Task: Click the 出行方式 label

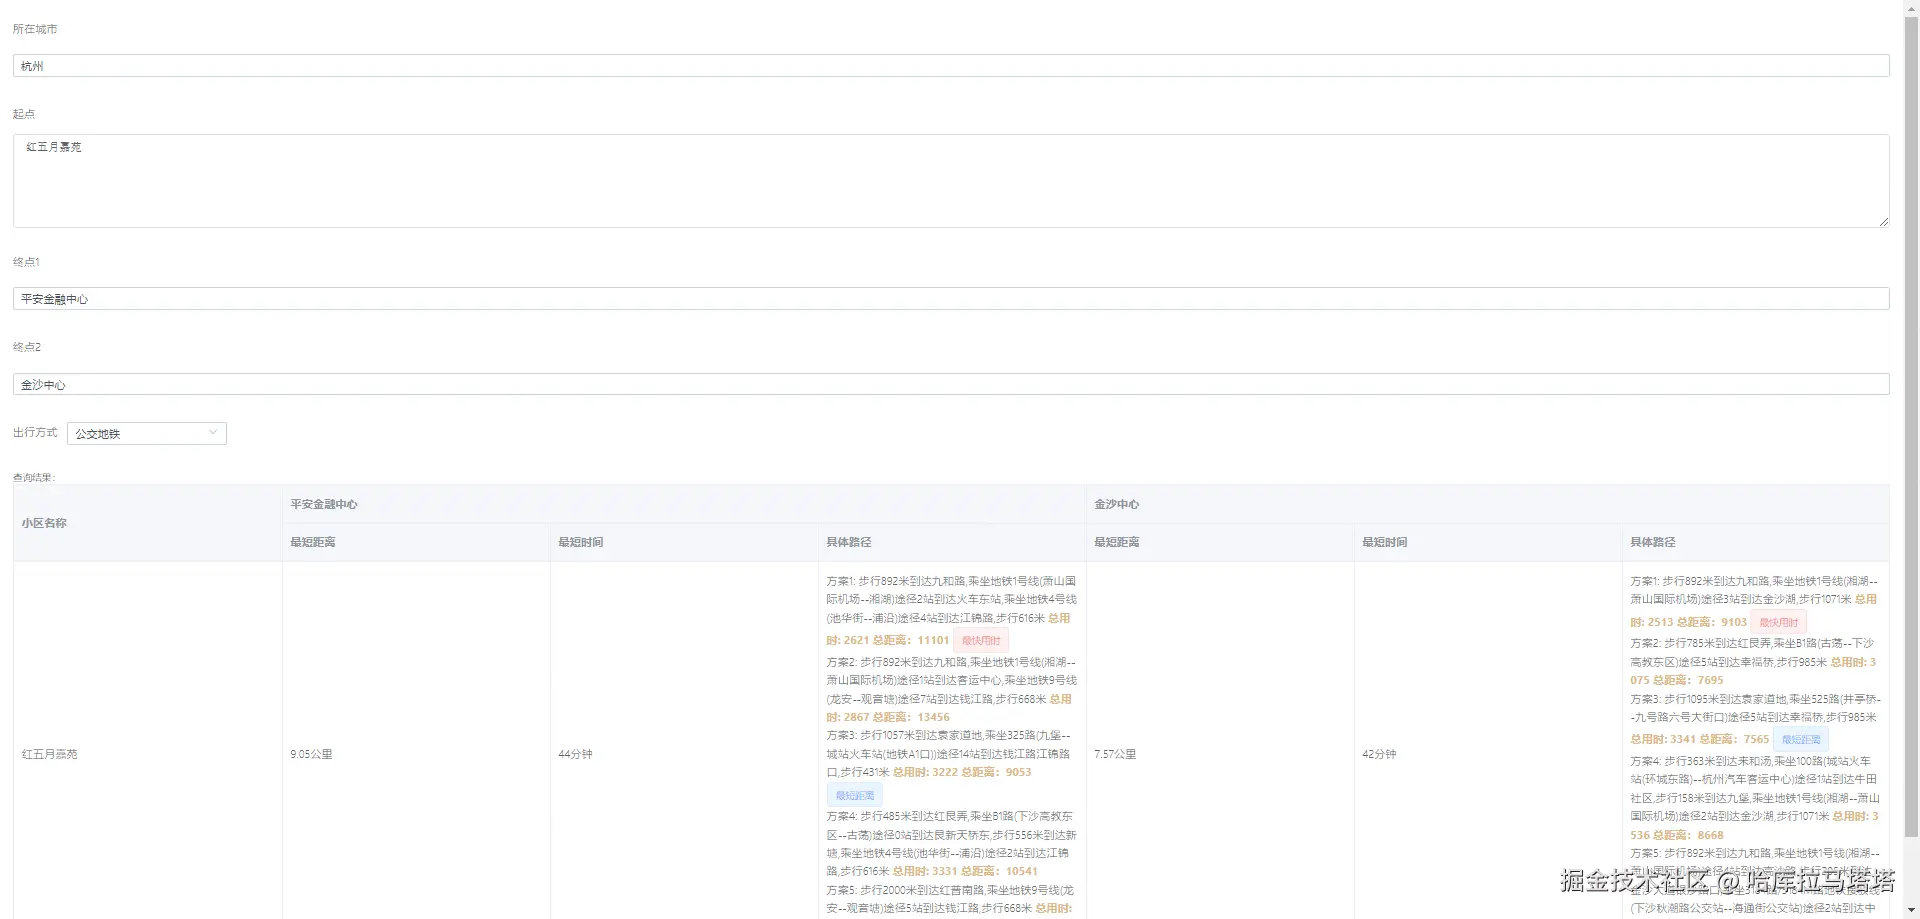Action: point(35,432)
